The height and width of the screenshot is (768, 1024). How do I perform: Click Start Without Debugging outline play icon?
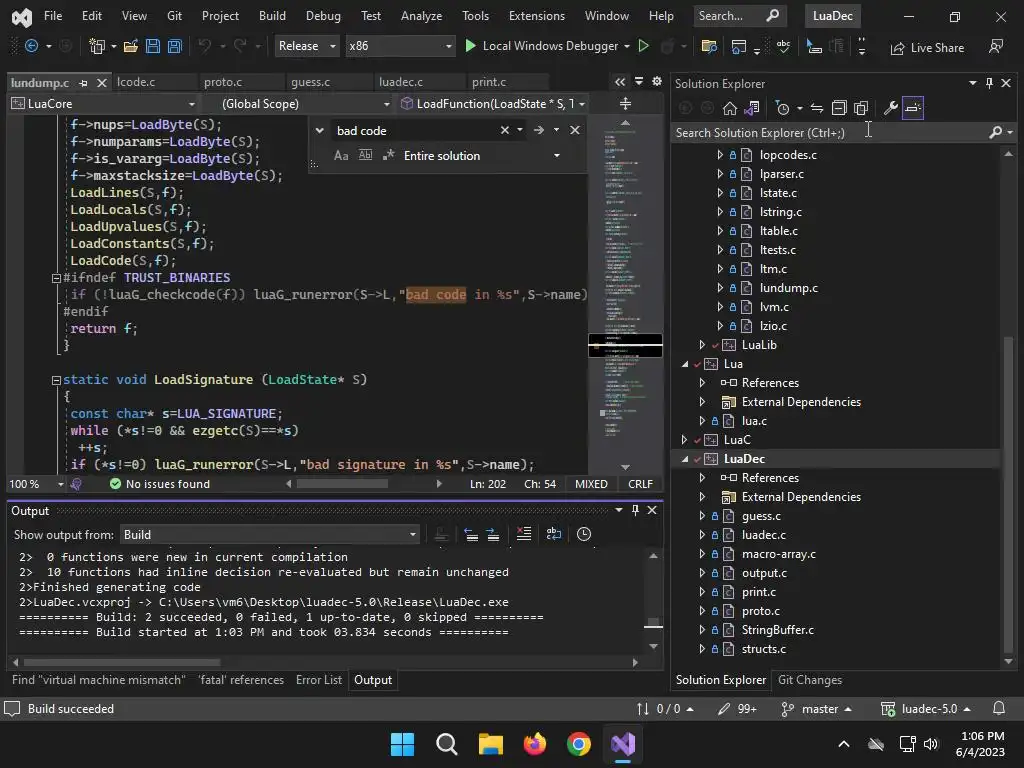click(643, 46)
